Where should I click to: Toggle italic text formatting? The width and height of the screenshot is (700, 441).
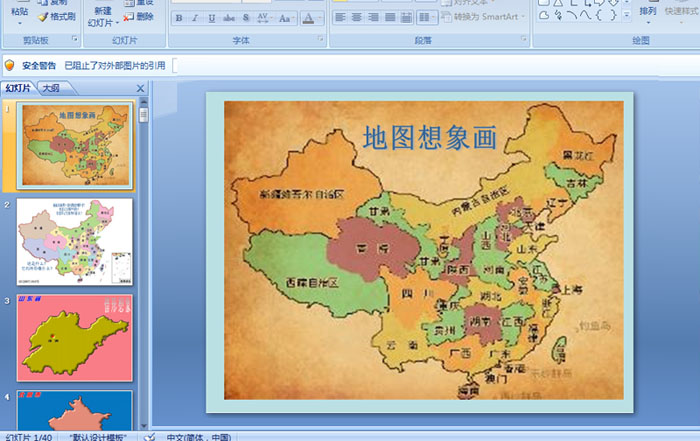tap(195, 18)
